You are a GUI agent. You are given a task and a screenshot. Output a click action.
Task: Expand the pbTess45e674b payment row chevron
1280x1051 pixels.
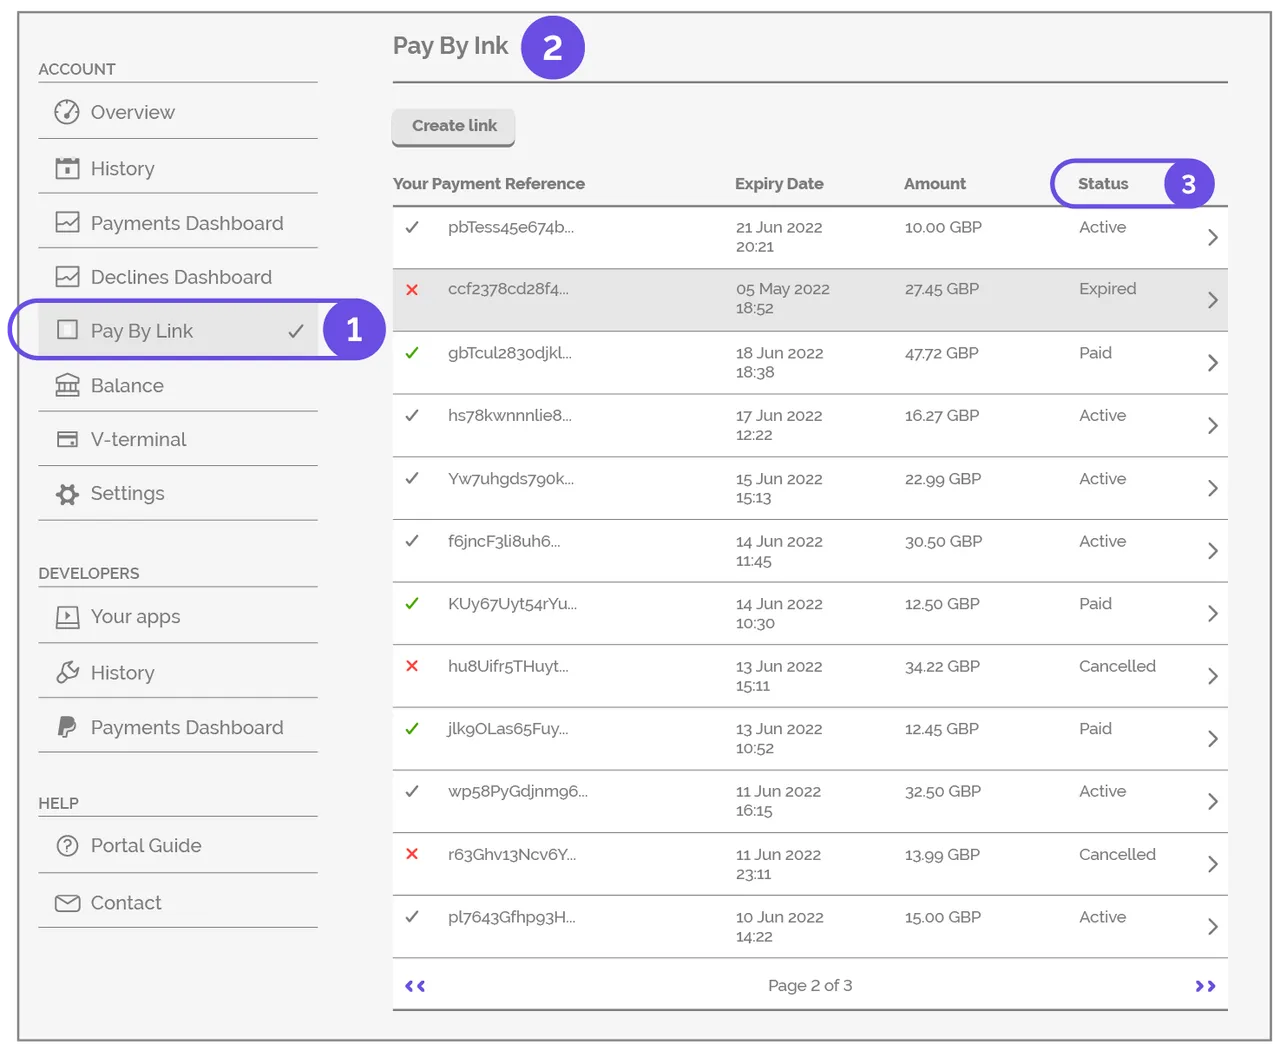coord(1213,237)
